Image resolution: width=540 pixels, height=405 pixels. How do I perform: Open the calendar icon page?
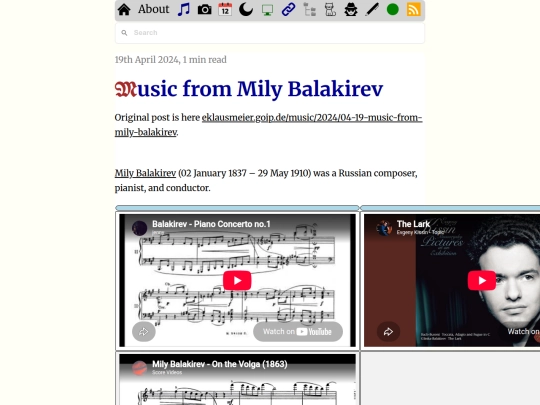(x=225, y=10)
